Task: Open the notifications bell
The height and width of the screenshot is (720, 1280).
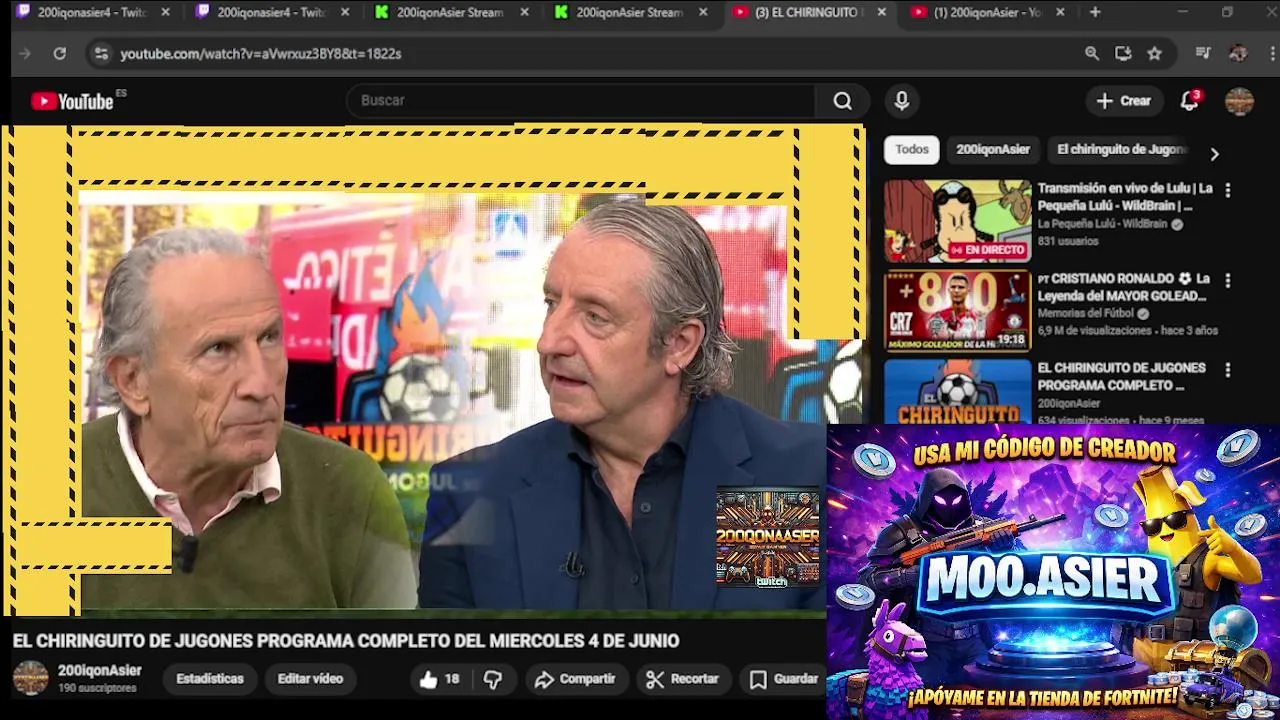Action: 1190,101
